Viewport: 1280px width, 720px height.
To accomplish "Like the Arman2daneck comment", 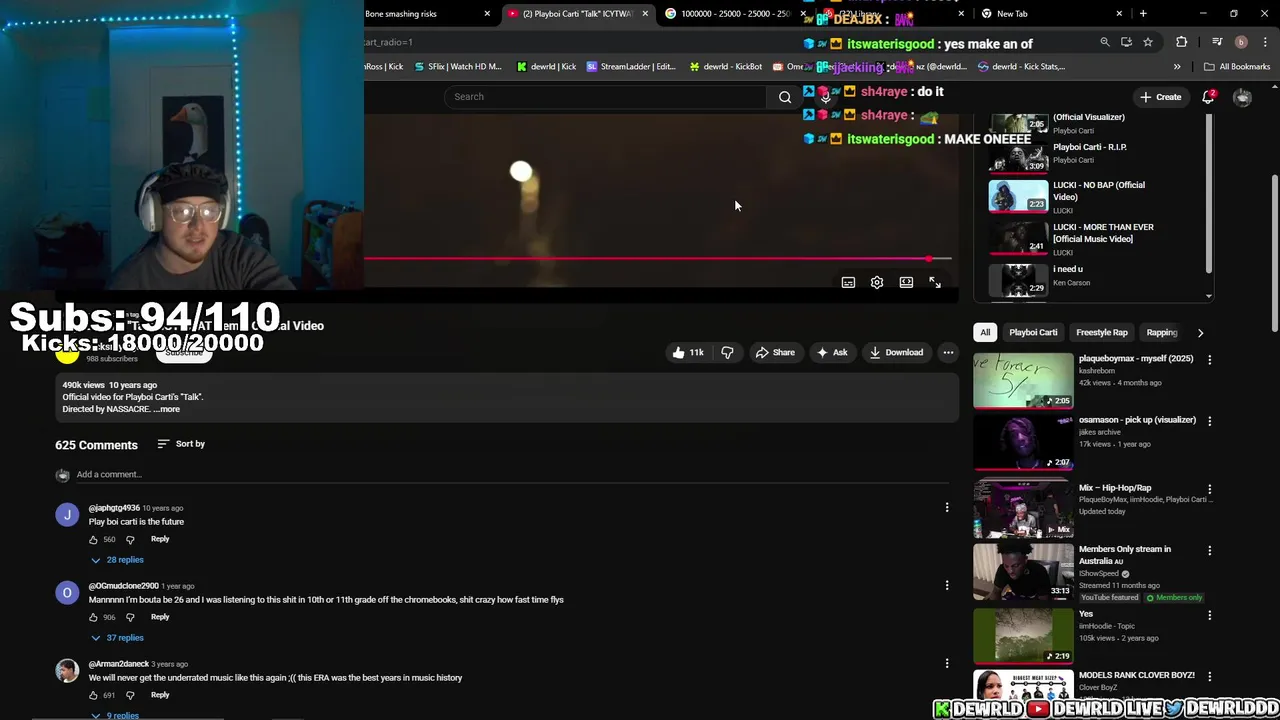I will (94, 696).
